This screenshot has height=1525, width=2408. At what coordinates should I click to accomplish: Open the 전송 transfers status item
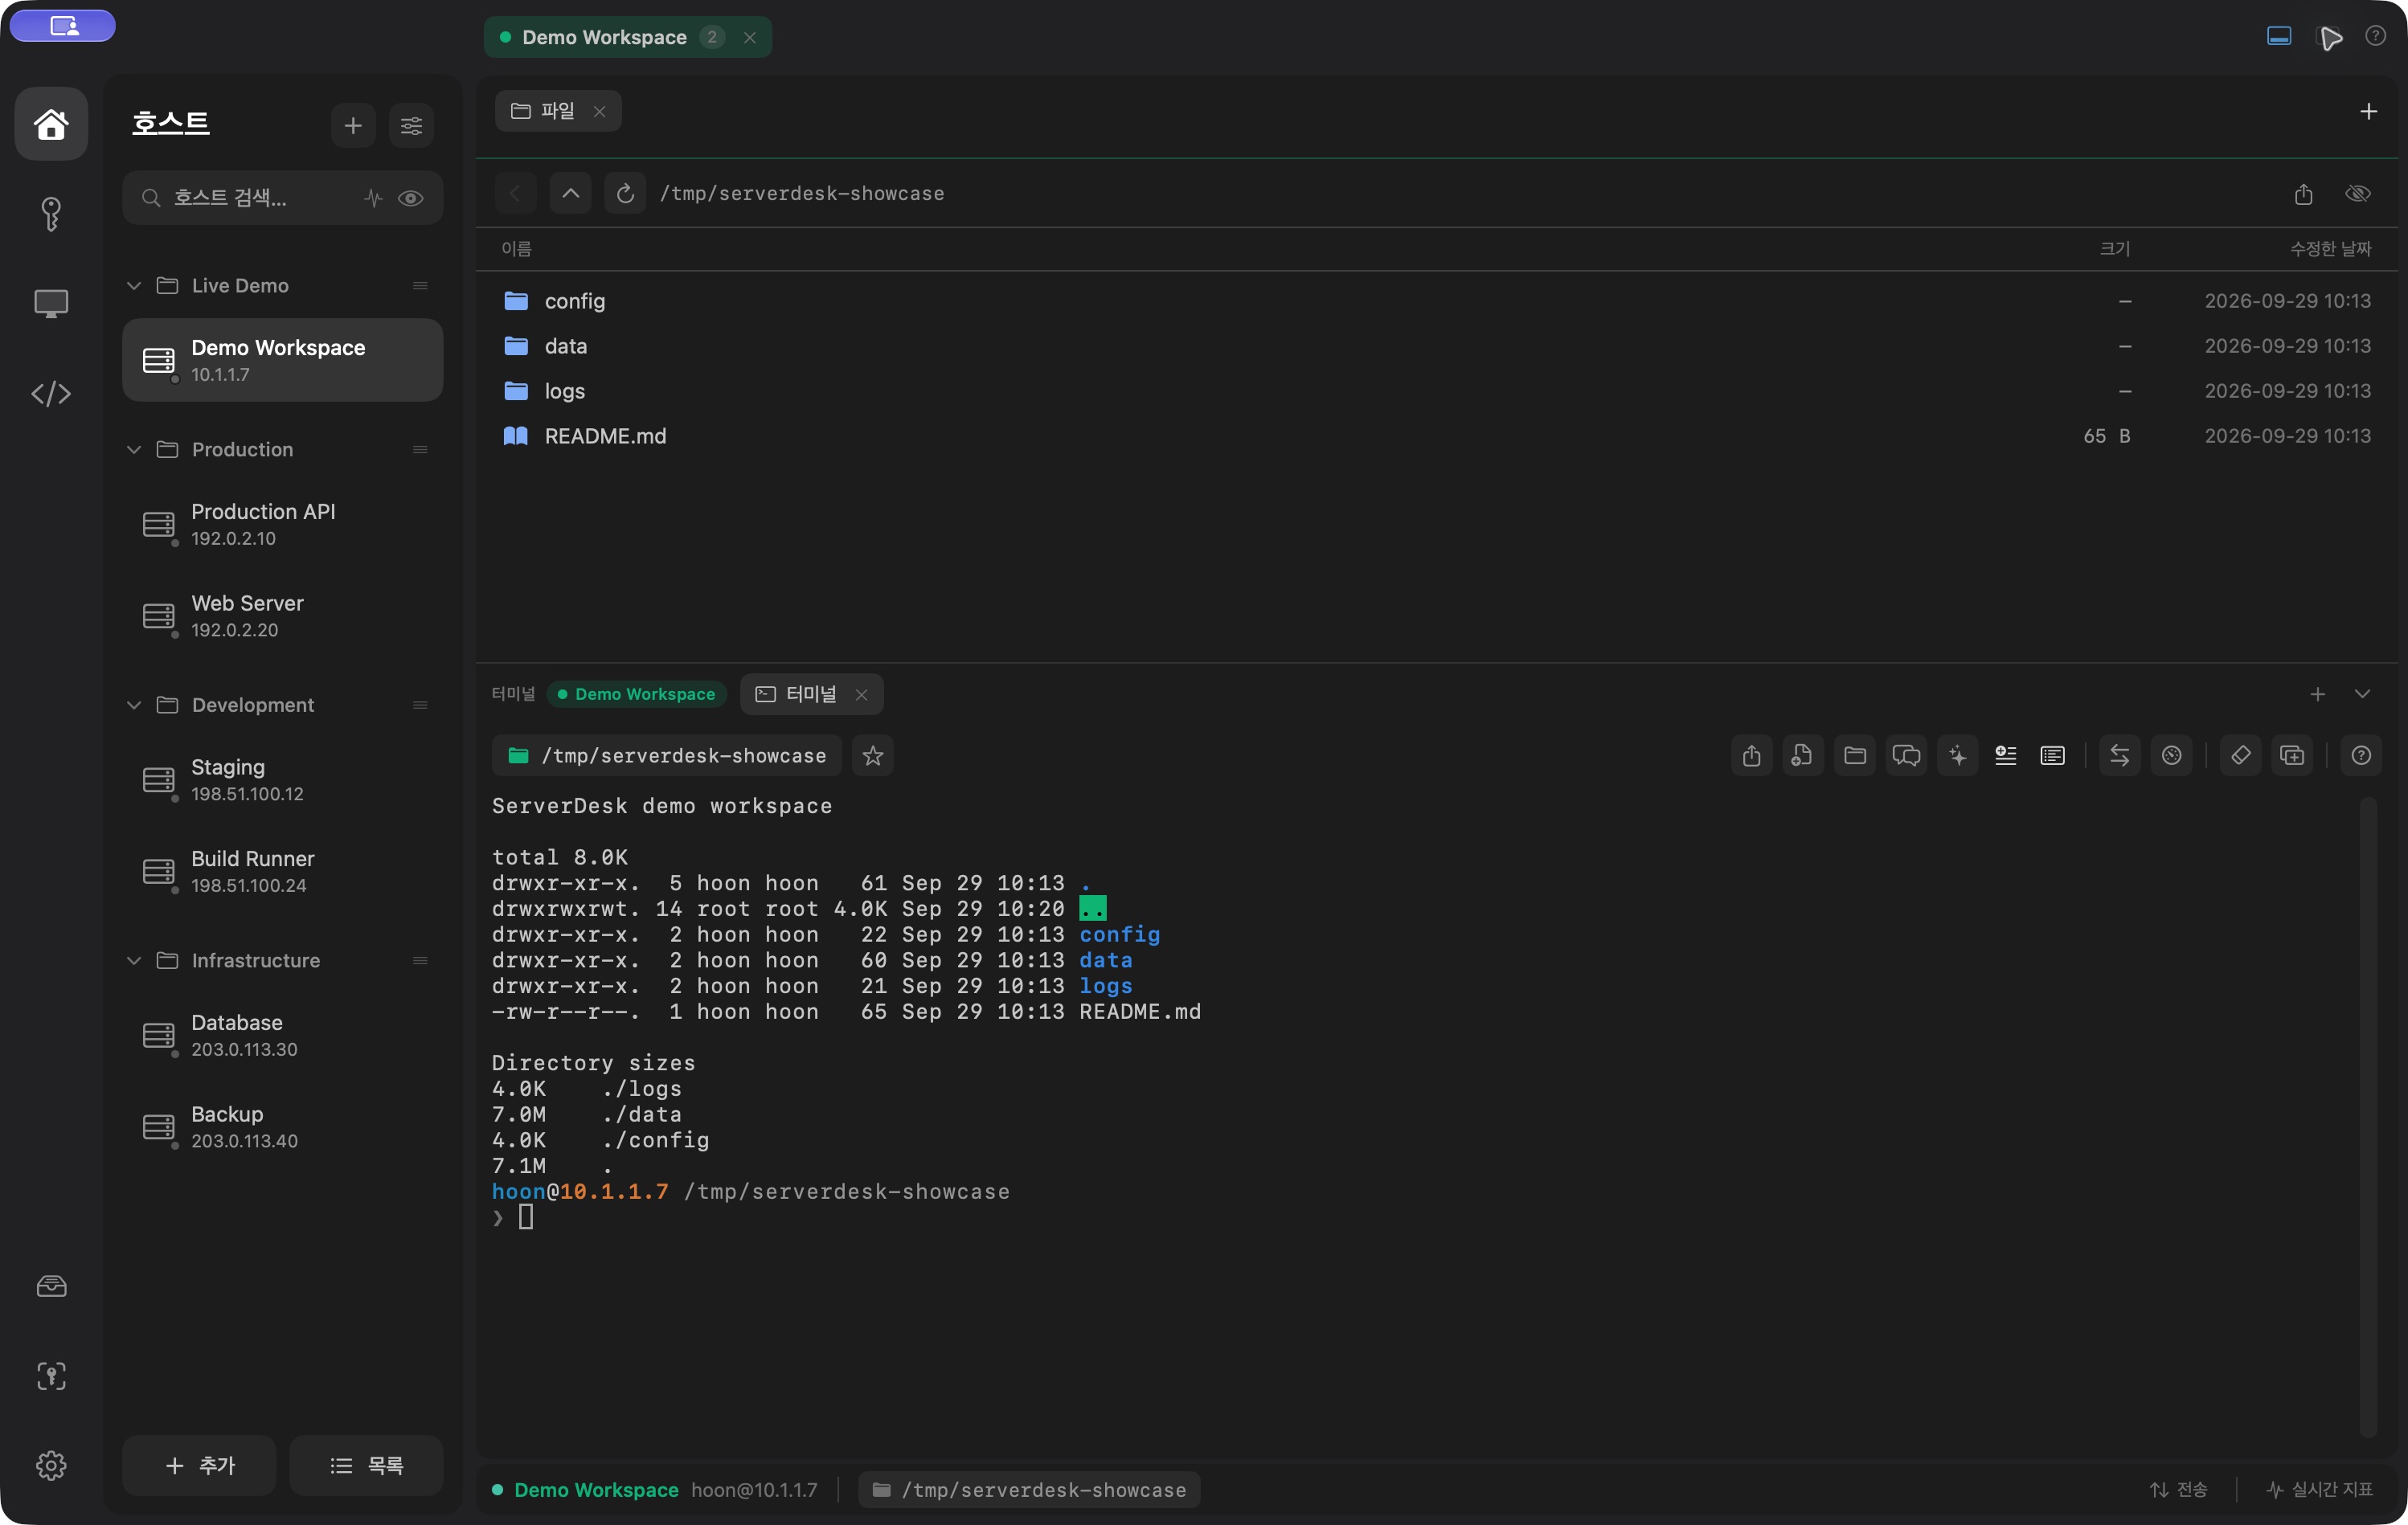(x=2179, y=1490)
